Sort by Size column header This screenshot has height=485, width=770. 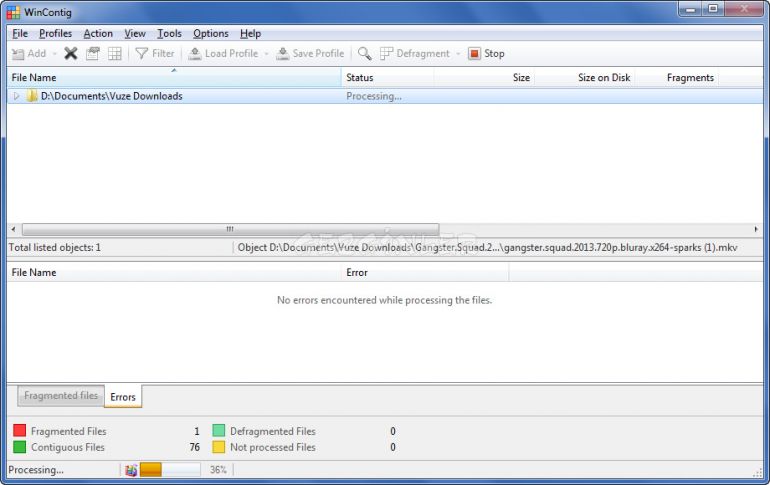(484, 78)
